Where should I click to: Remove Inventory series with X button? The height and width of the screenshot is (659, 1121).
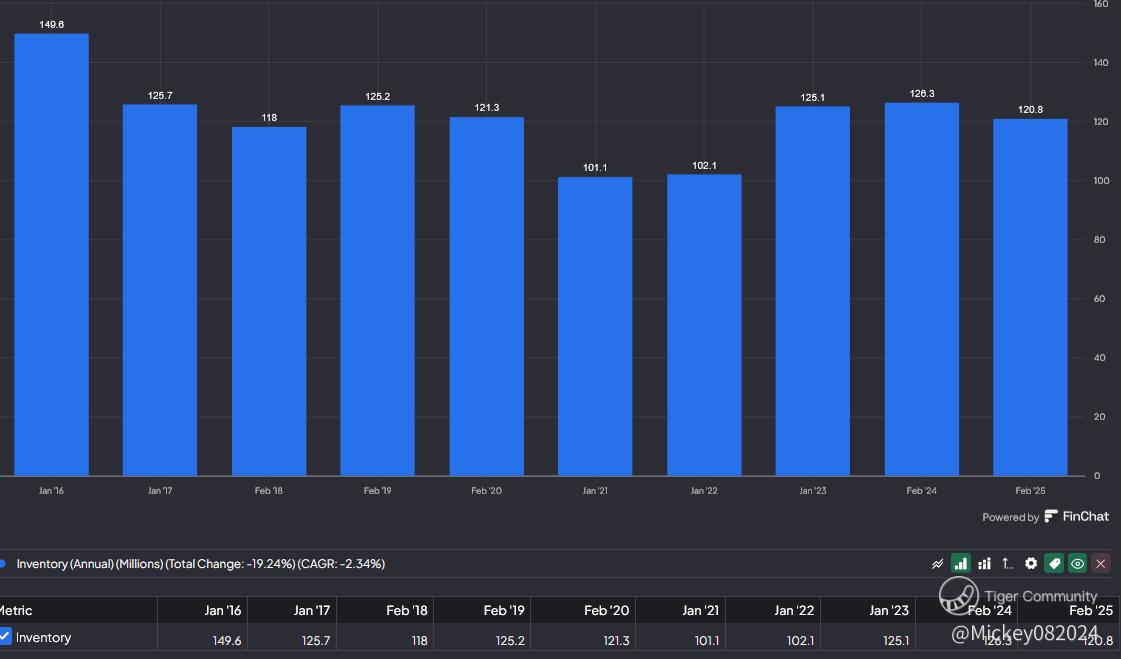(1101, 564)
